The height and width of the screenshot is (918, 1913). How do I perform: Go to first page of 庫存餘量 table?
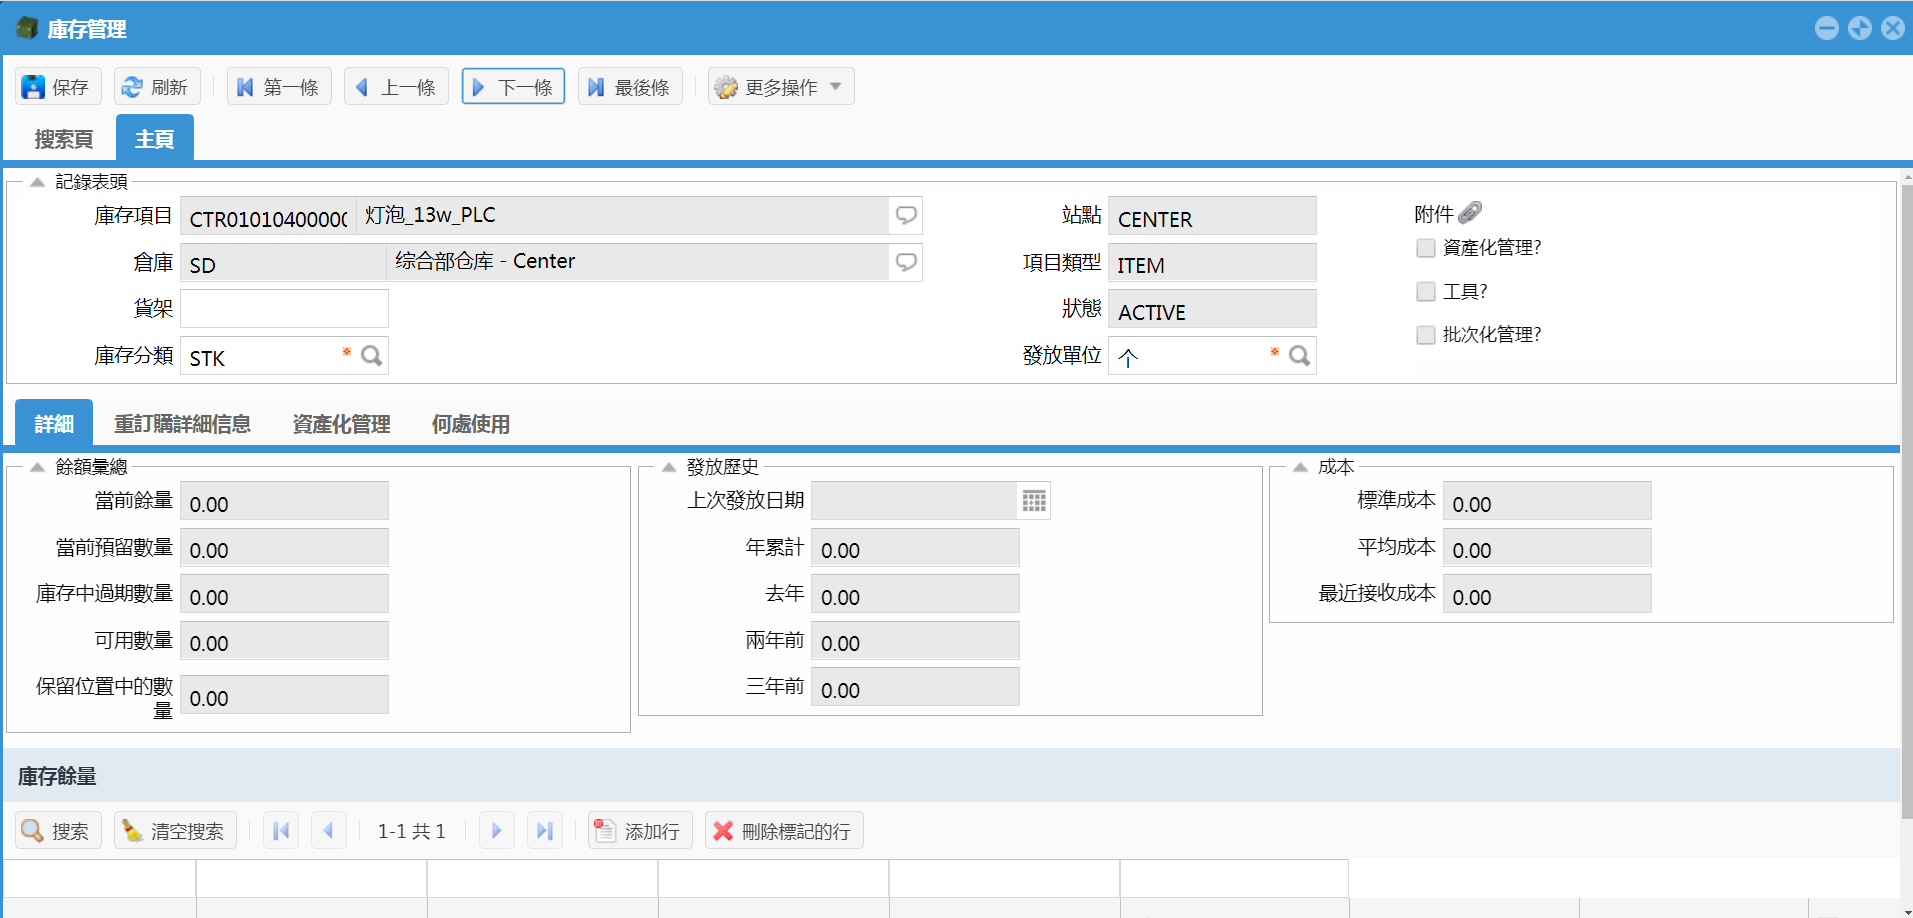[281, 831]
